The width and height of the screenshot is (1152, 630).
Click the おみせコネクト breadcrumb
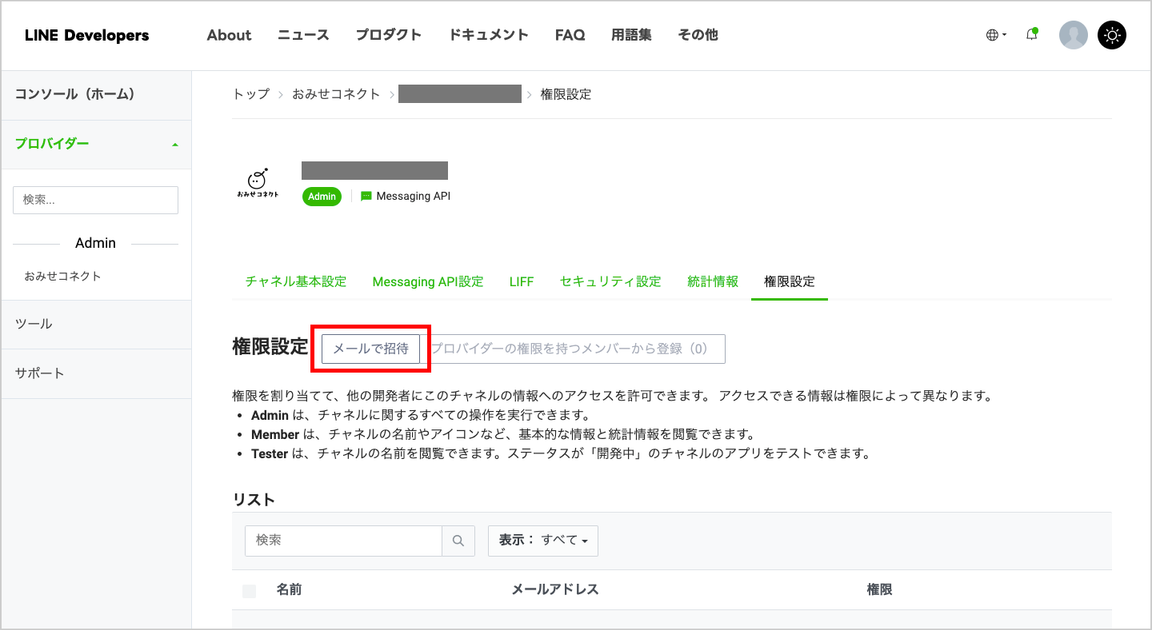coord(336,94)
